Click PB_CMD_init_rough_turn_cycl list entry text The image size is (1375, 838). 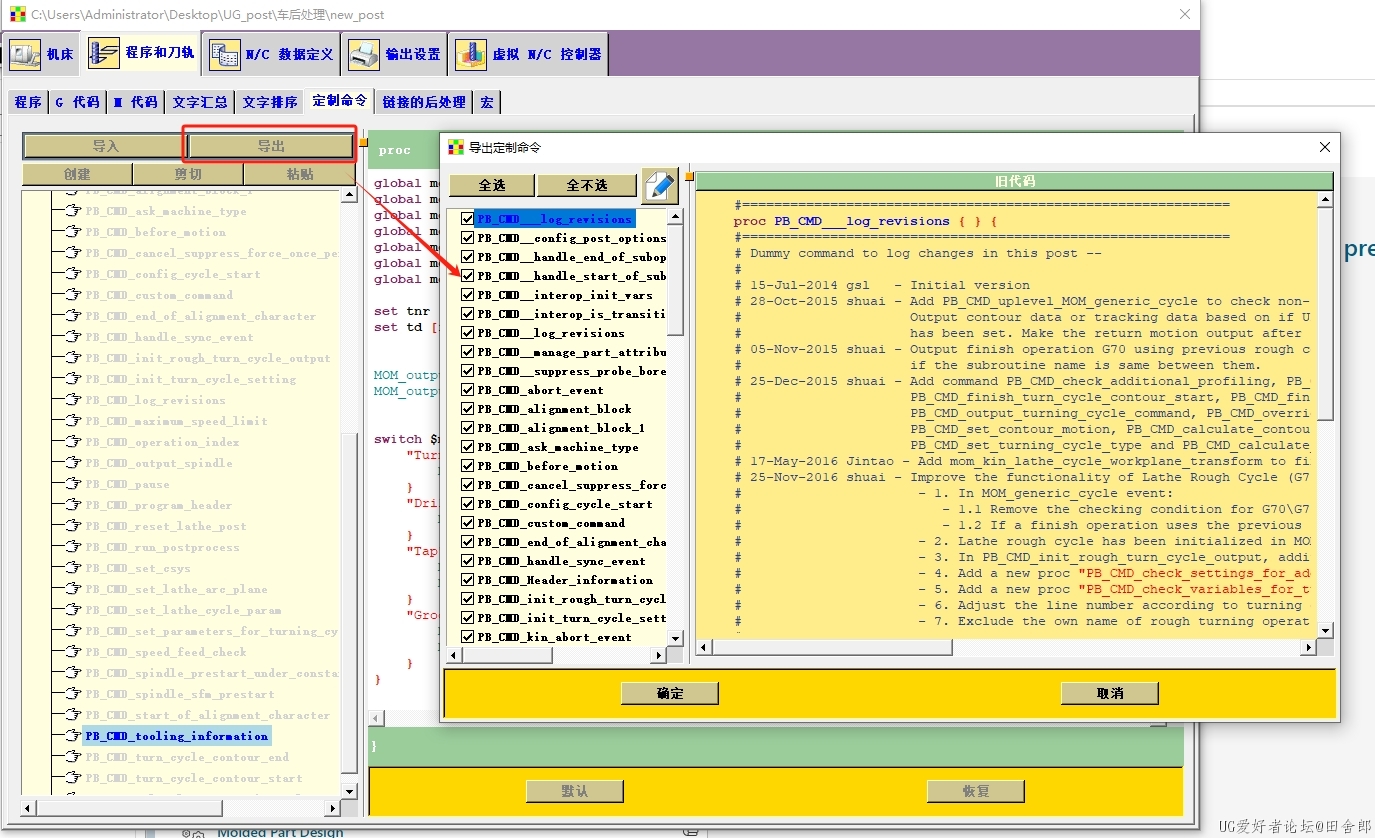coord(571,599)
